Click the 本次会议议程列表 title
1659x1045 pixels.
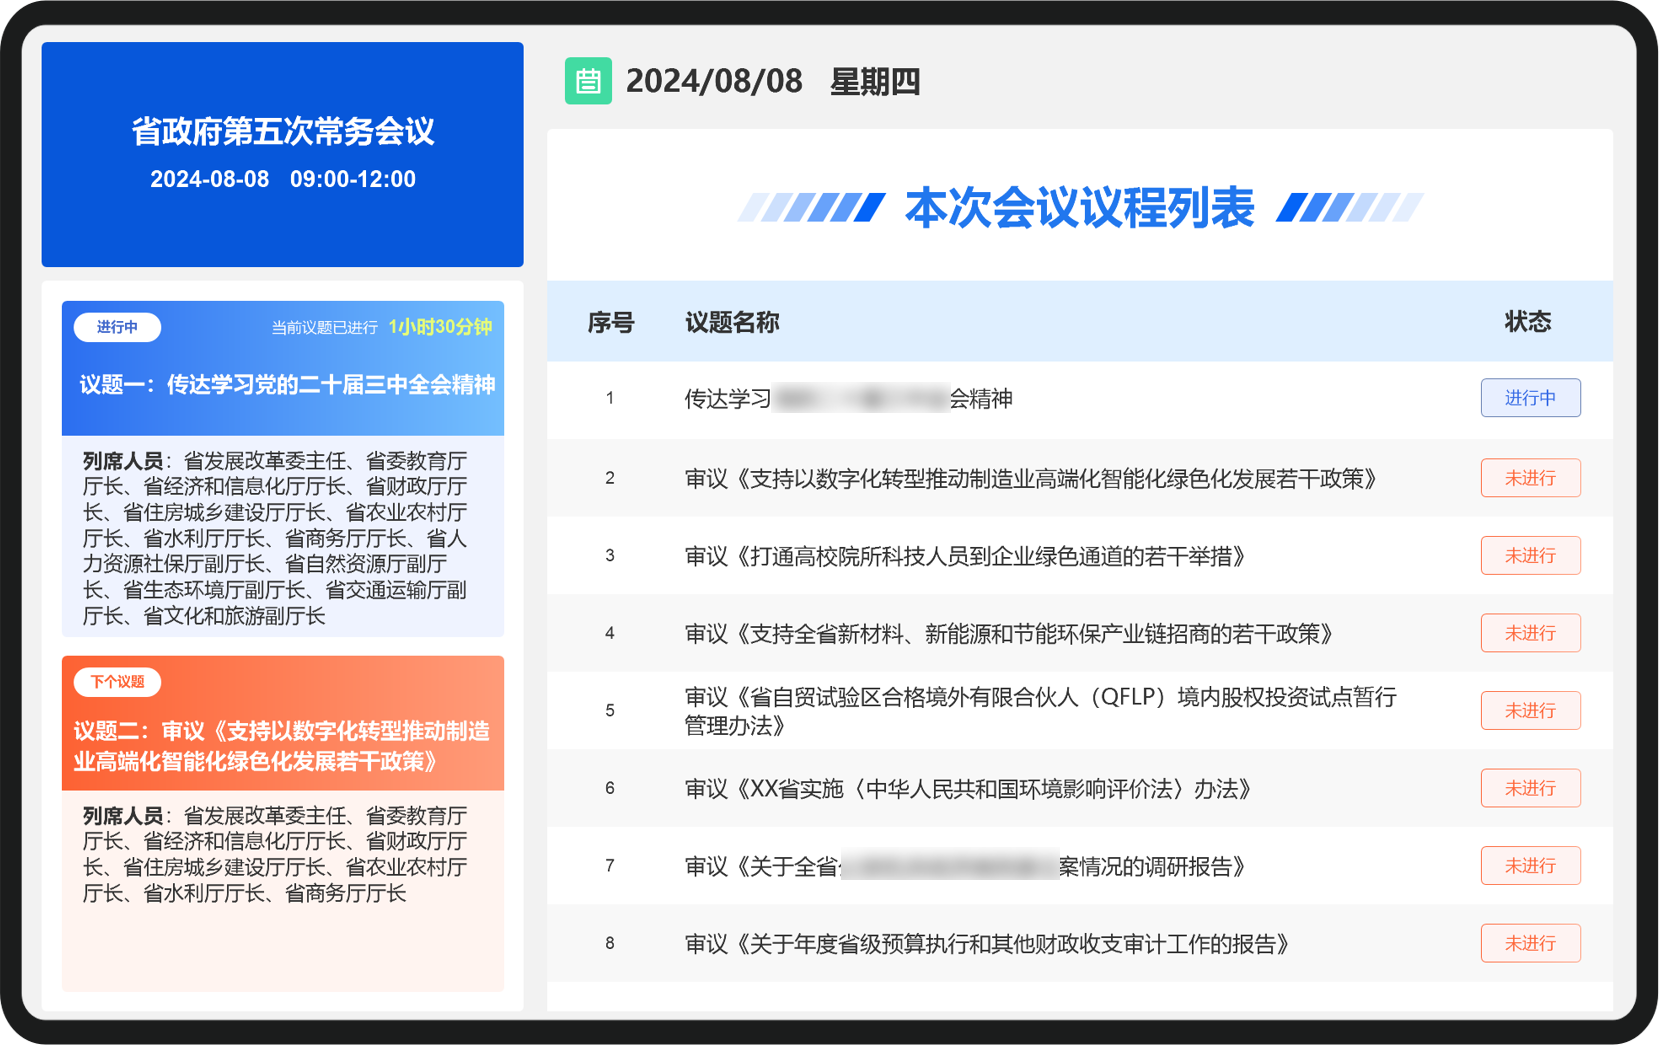click(x=1079, y=208)
